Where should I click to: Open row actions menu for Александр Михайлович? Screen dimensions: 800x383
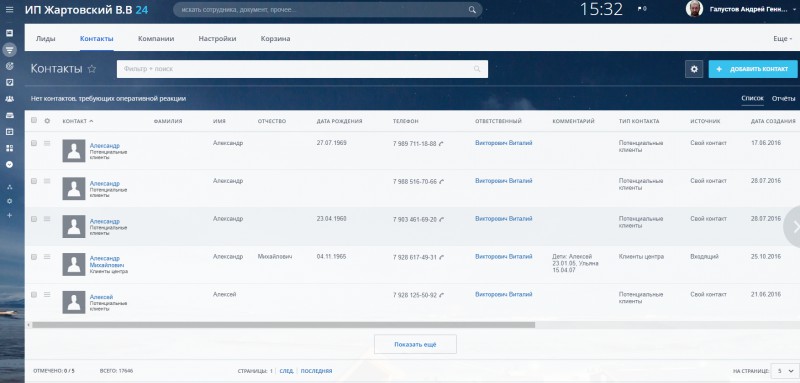47,257
